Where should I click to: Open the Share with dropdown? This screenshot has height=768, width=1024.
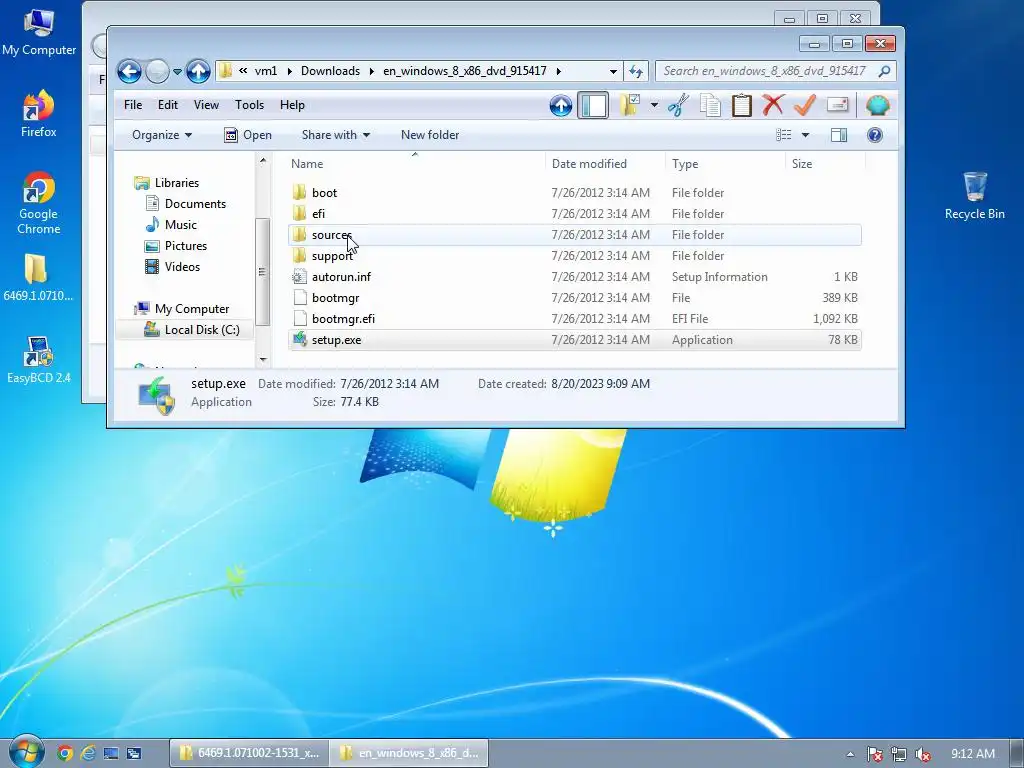click(336, 135)
